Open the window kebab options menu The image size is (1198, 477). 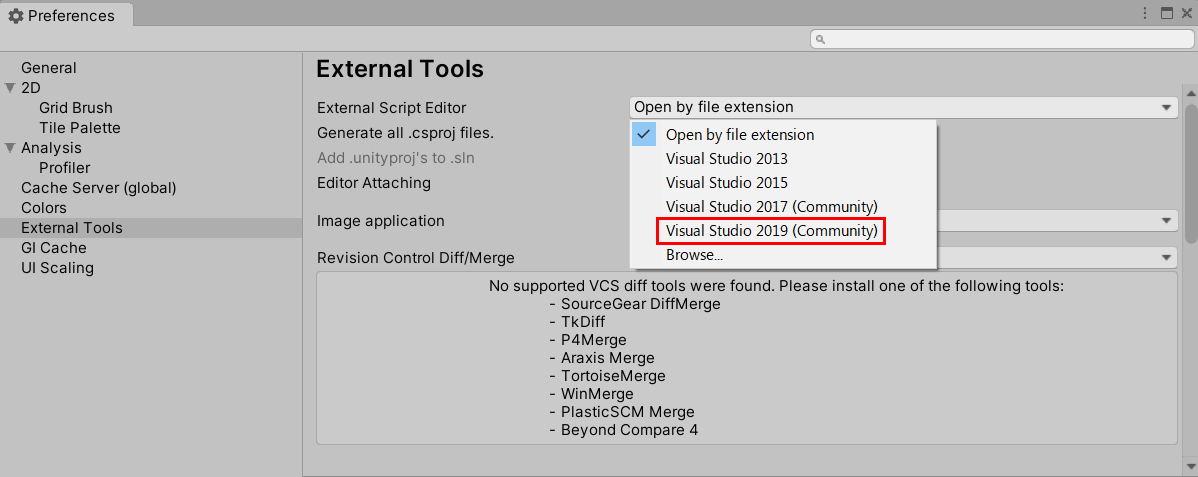pyautogui.click(x=1145, y=13)
